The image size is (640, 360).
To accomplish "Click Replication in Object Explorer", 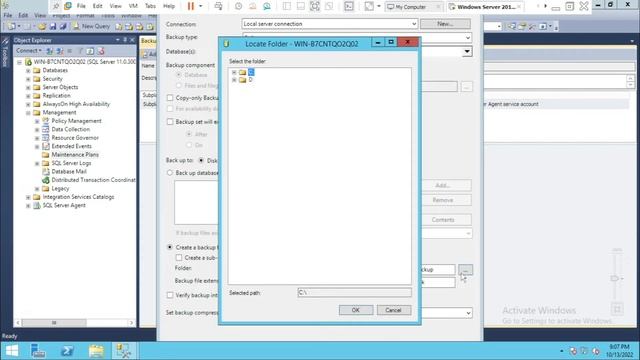I will [x=56, y=96].
